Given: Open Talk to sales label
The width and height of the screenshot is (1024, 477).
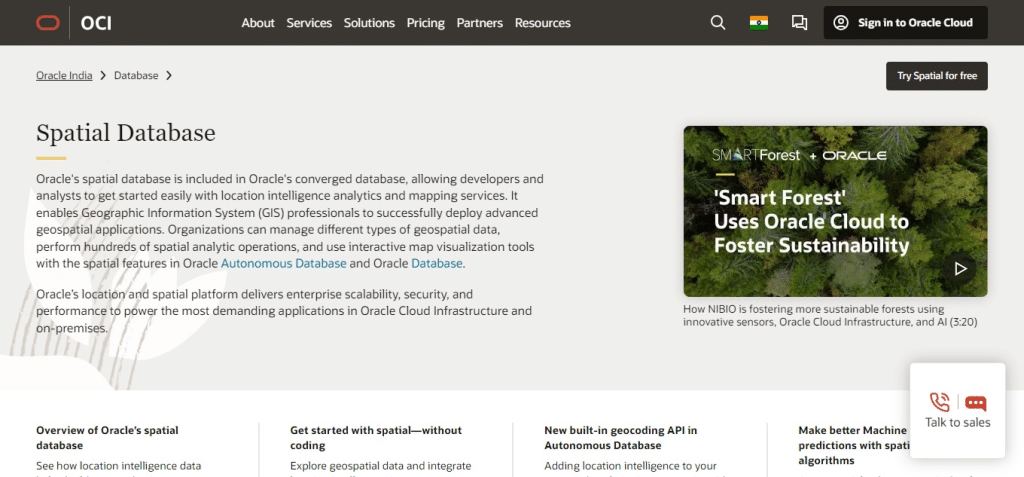Looking at the screenshot, I should pos(957,423).
